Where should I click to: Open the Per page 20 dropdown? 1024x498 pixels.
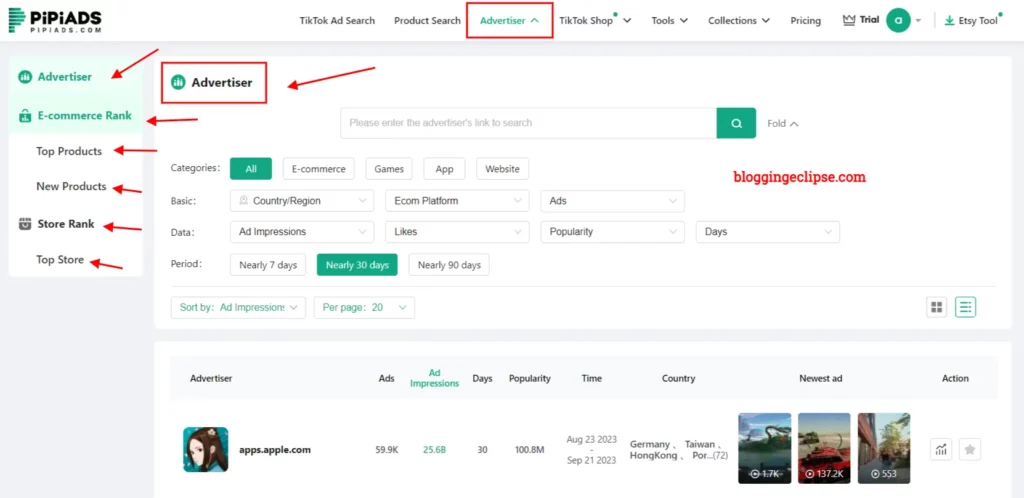(364, 307)
